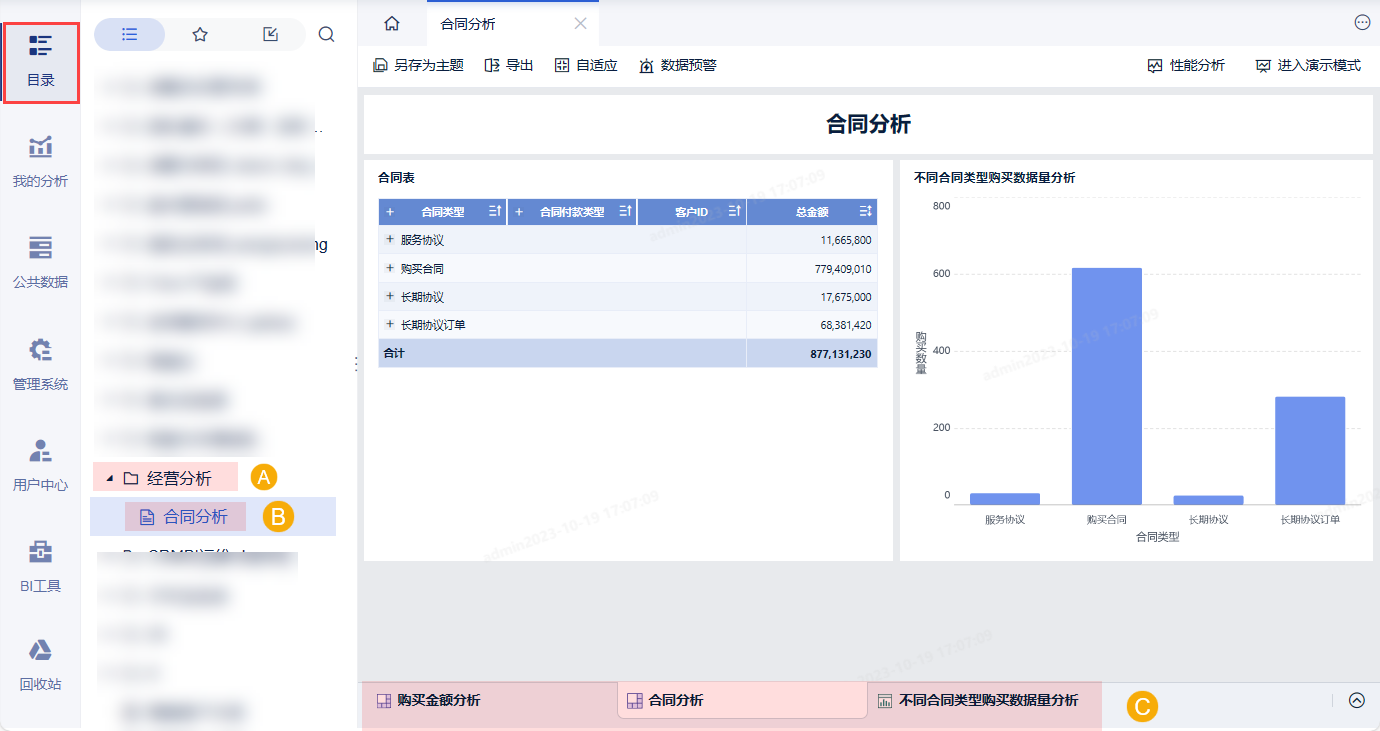Screen dimensions: 1380x731
Task: Click the 877,131,230 total amount
Action: point(812,353)
